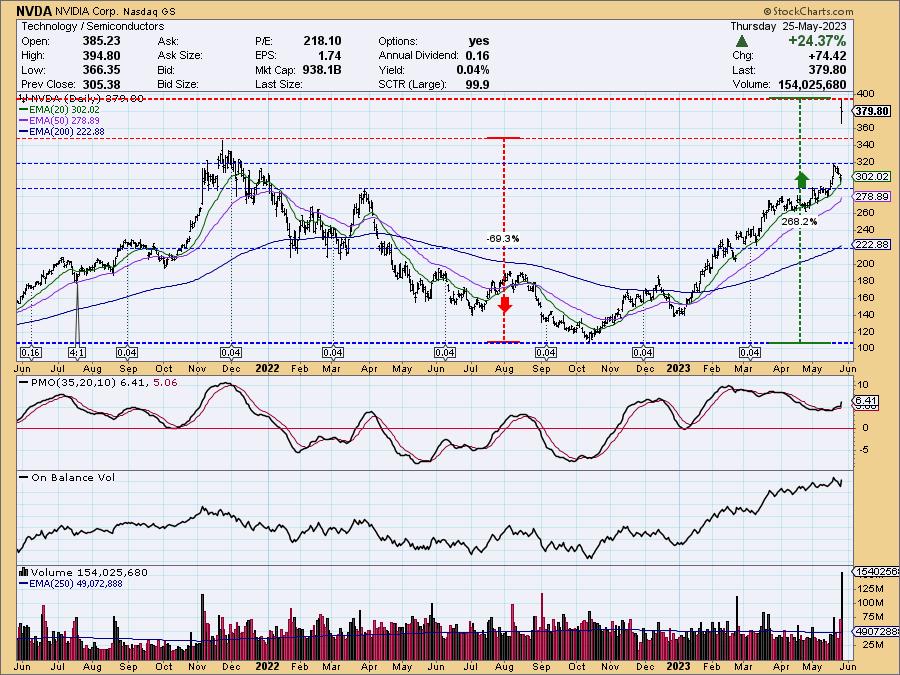
Task: Click the EMA(20) 302.02 legend entry
Action: (59, 110)
